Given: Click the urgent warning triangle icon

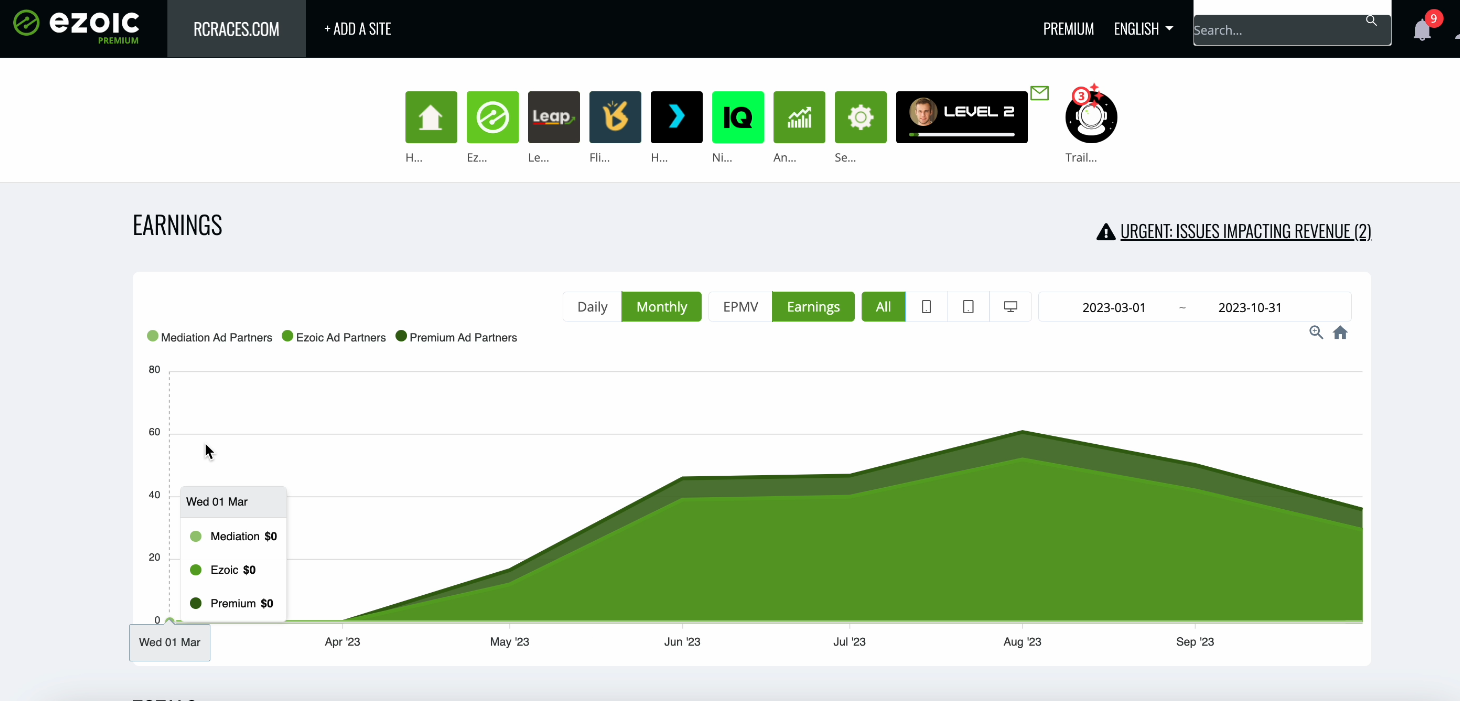Looking at the screenshot, I should click(x=1105, y=232).
